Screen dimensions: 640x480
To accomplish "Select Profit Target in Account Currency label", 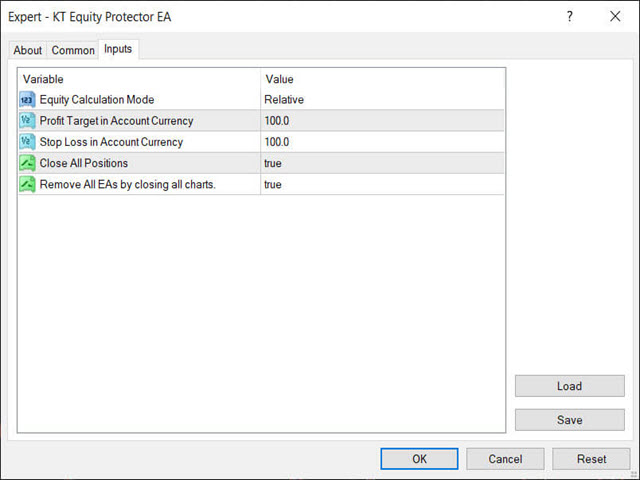I will (116, 121).
